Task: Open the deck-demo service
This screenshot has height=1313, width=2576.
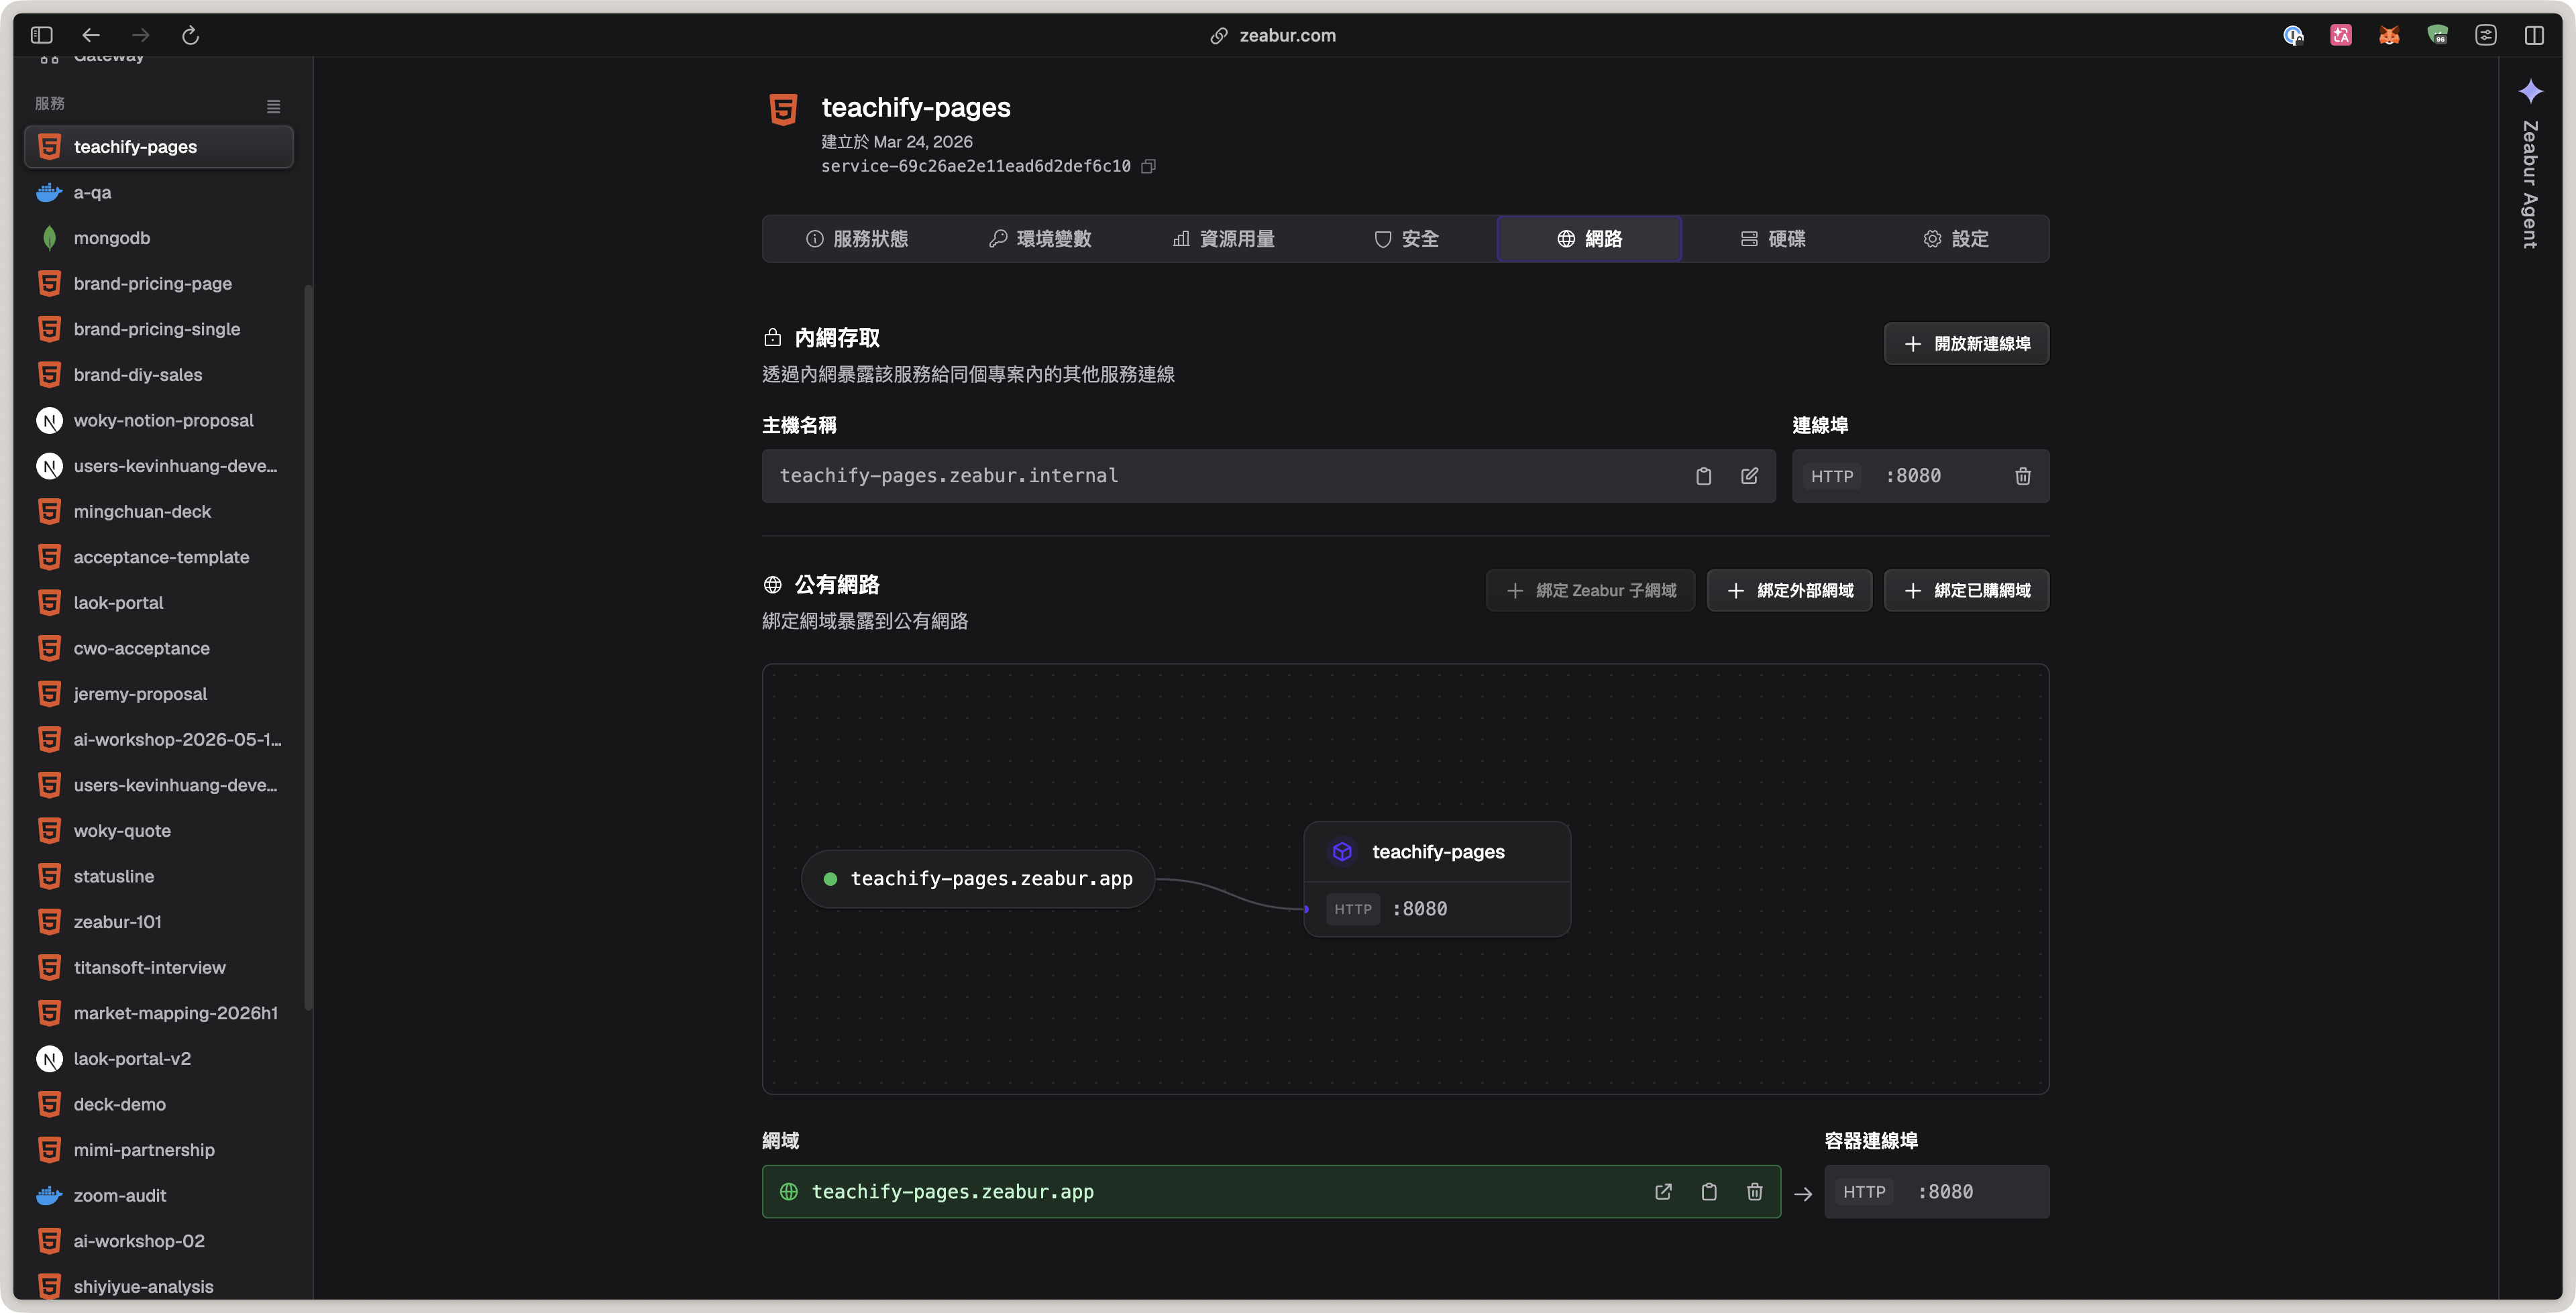Action: [159, 1104]
